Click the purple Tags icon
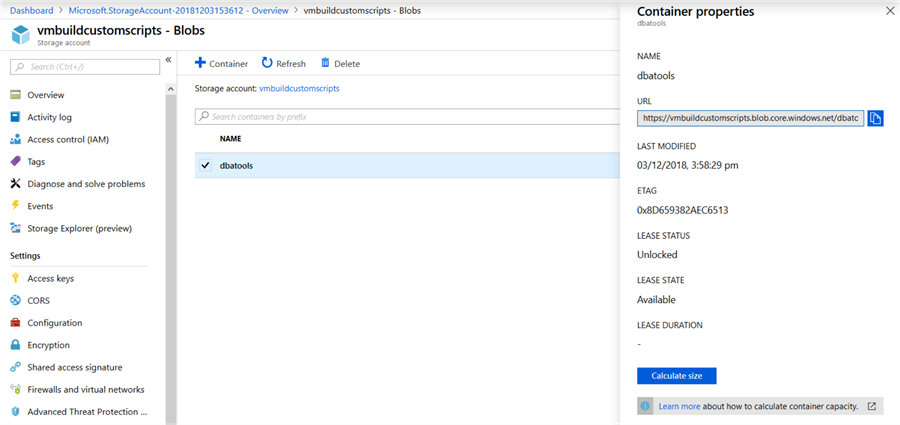The width and height of the screenshot is (900, 425). (16, 162)
